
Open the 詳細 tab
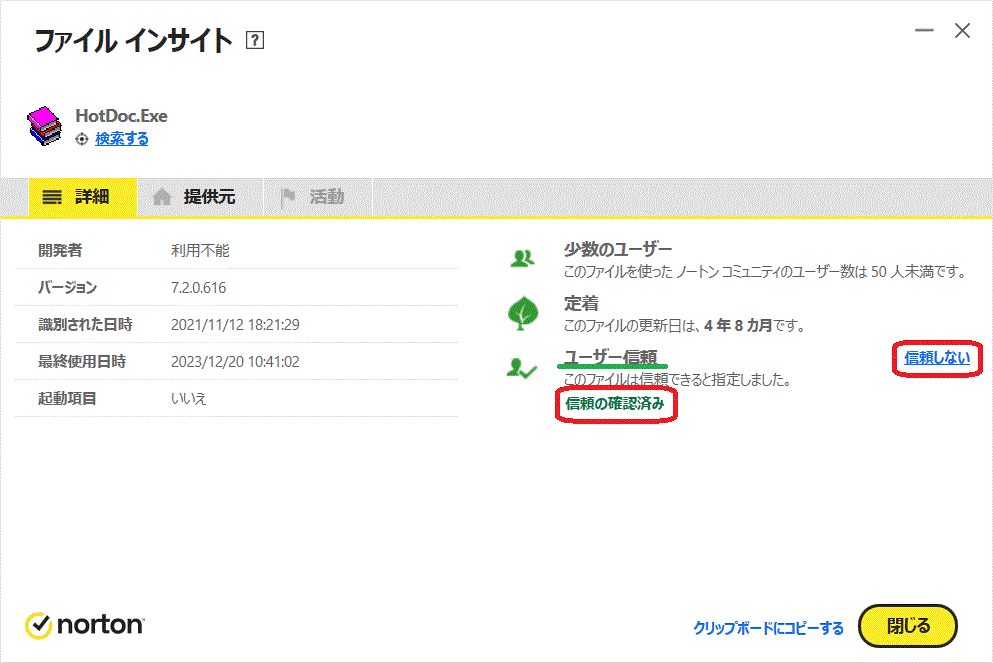(82, 198)
